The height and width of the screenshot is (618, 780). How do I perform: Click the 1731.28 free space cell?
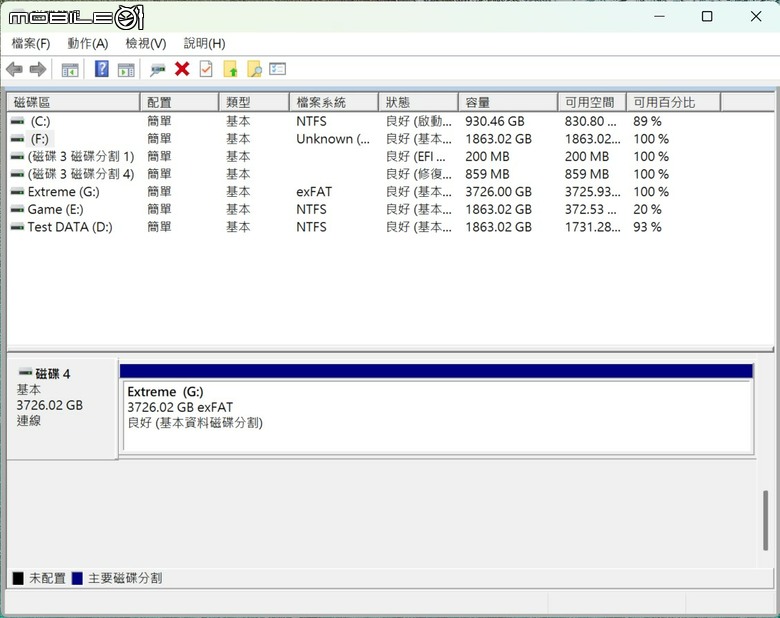[592, 227]
